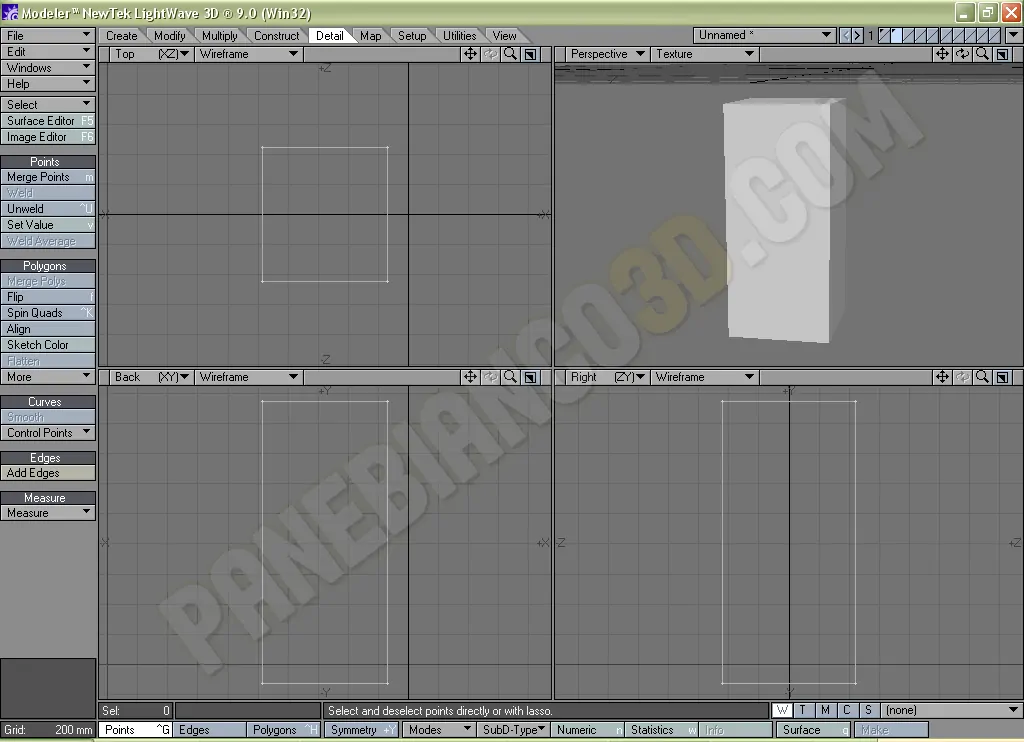Screen dimensions: 1024x742
Task: Open the Unnamed object dropdown
Action: click(x=765, y=35)
